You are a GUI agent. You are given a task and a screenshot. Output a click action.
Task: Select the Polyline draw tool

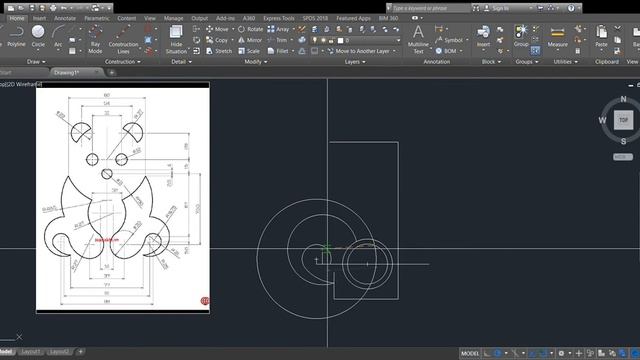pyautogui.click(x=16, y=36)
